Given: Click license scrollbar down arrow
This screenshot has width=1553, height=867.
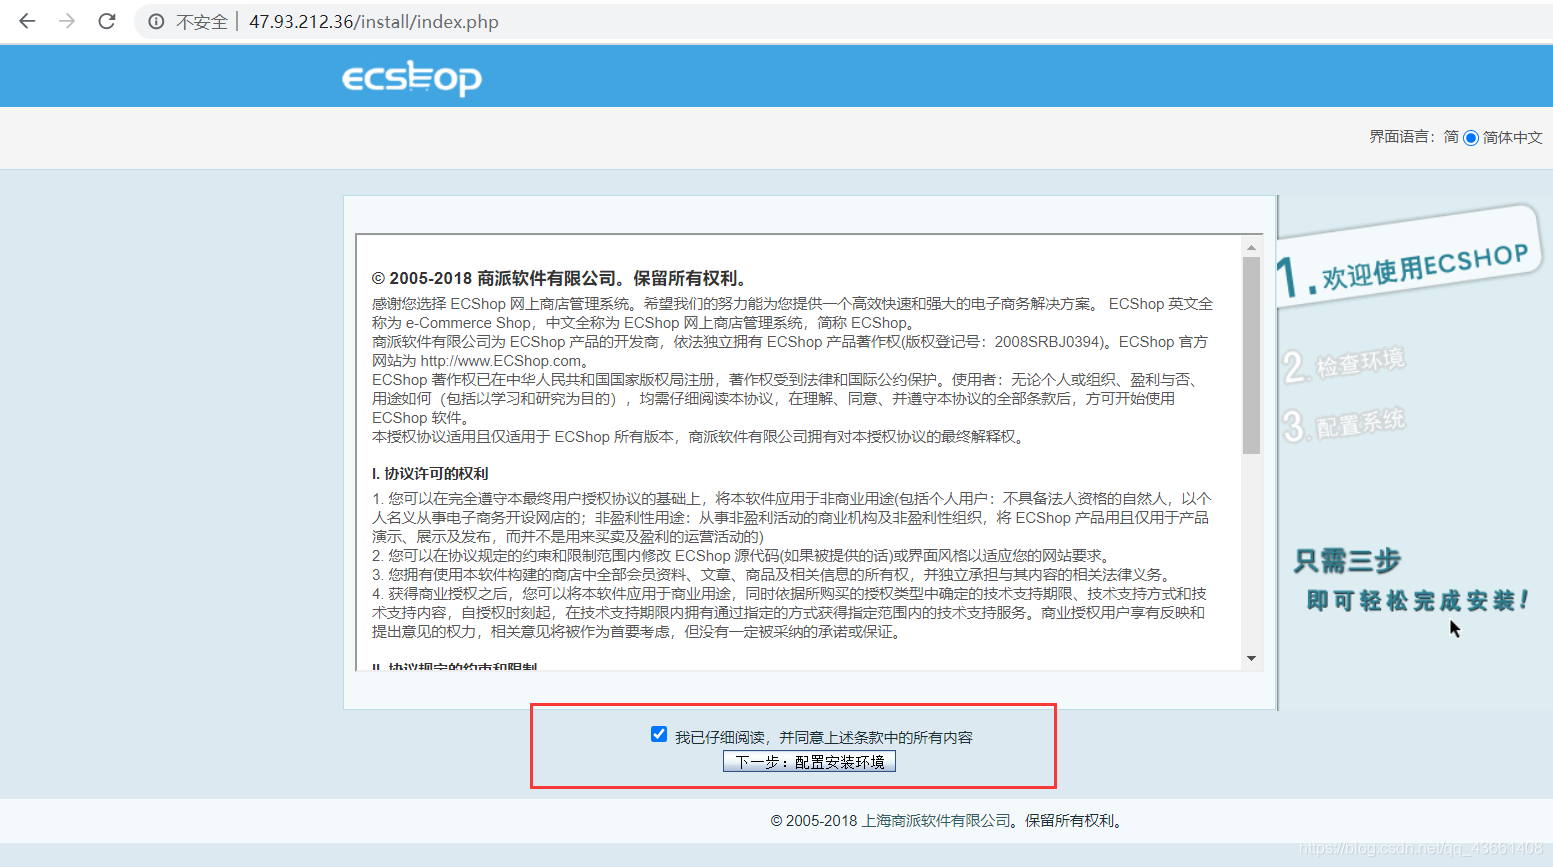Looking at the screenshot, I should 1251,658.
